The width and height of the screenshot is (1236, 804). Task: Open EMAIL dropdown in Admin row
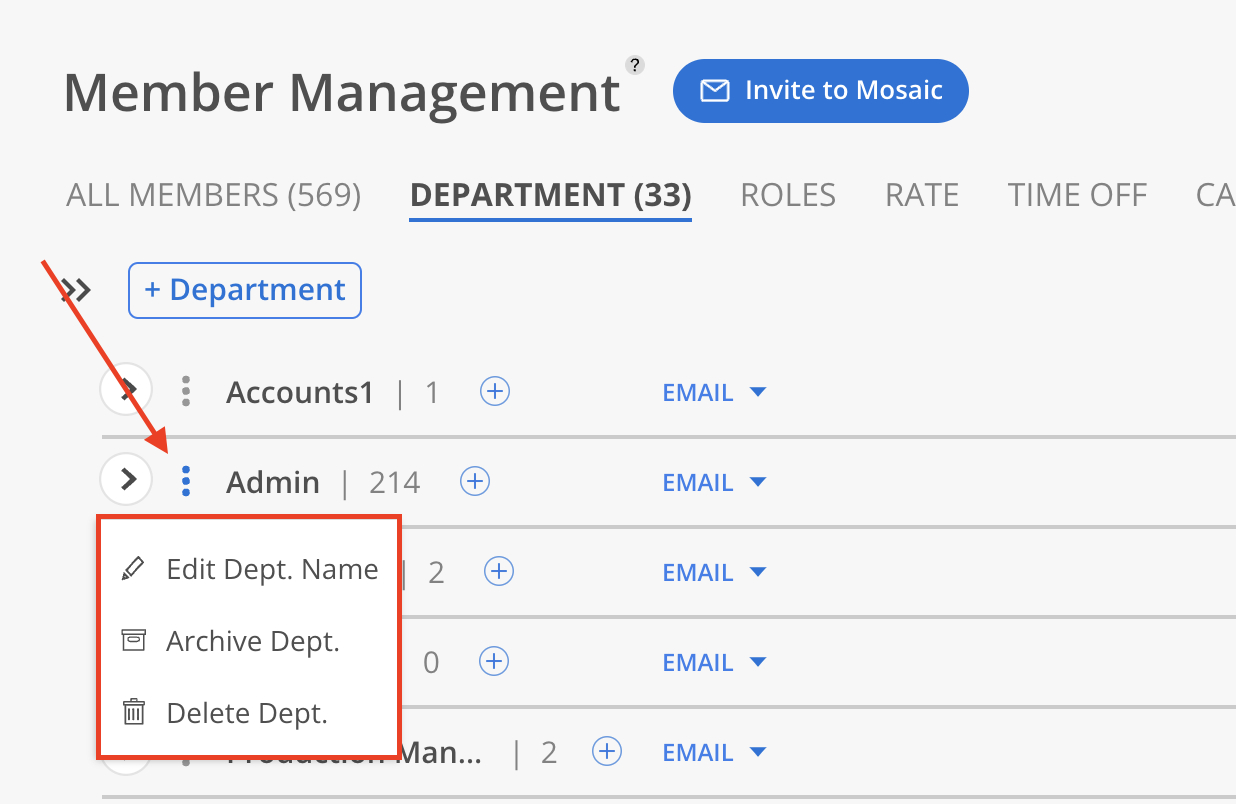point(713,483)
